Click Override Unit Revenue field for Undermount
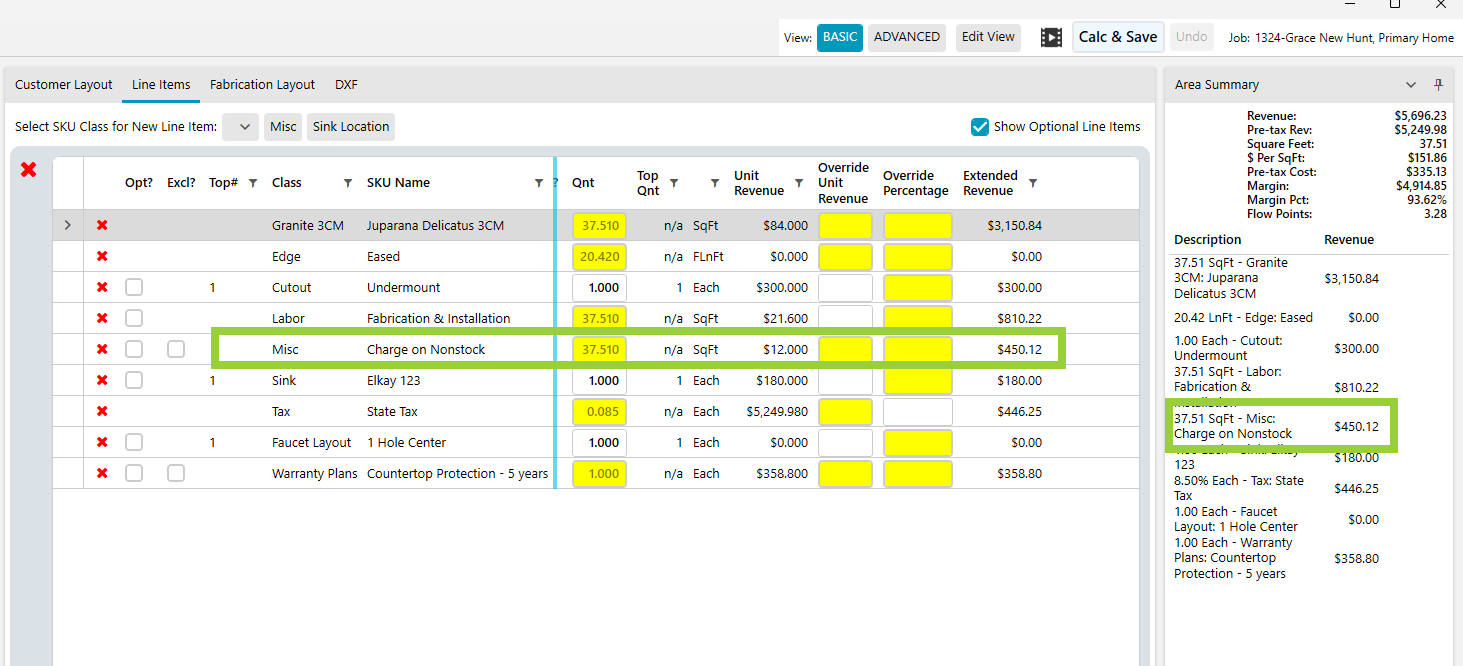The image size is (1463, 666). [x=845, y=288]
